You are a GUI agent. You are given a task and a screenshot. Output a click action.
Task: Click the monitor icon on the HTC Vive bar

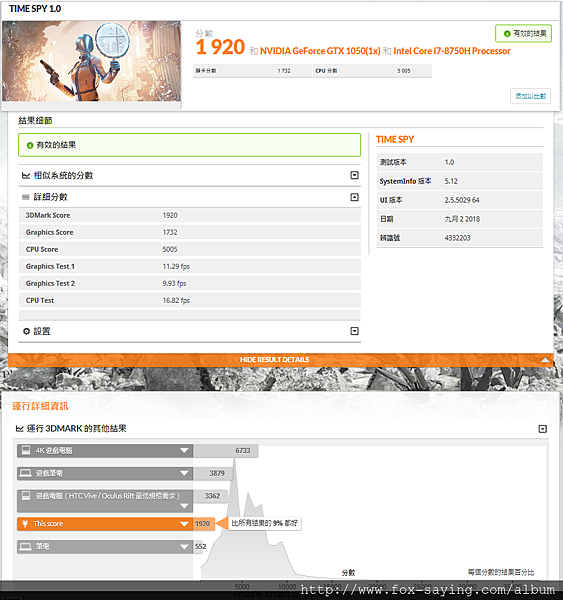(26, 496)
